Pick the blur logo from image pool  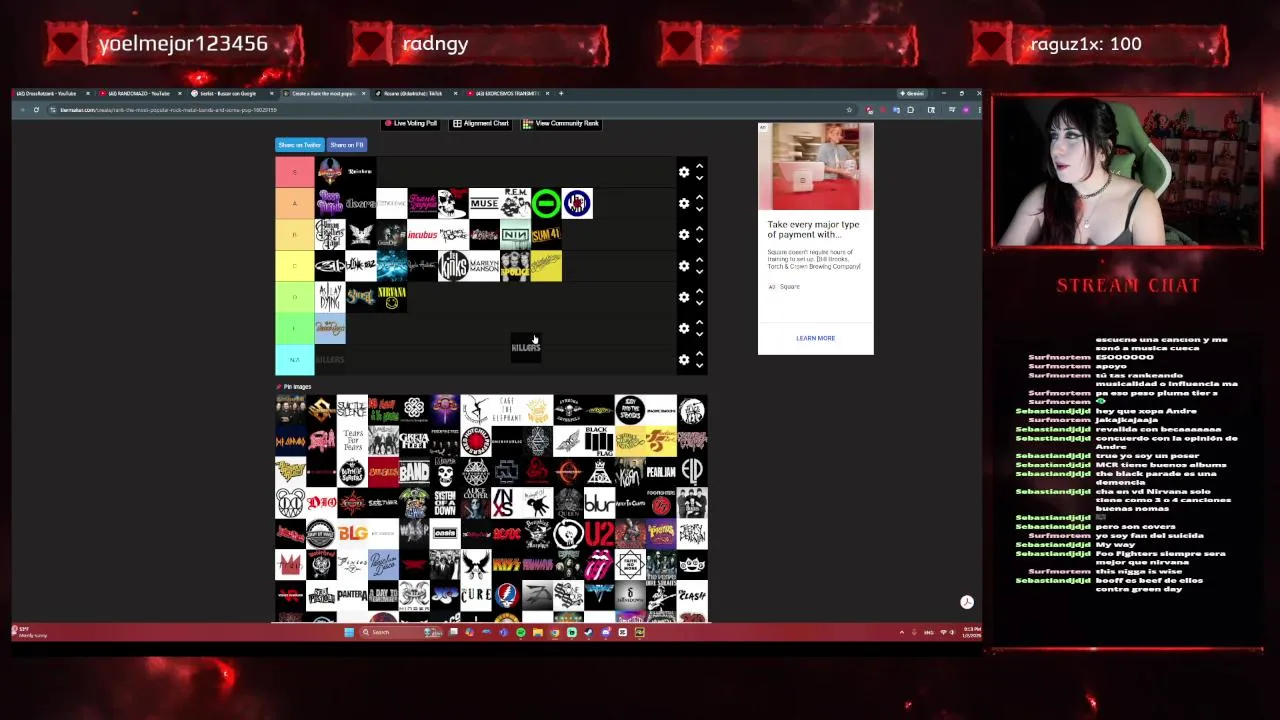coord(600,503)
